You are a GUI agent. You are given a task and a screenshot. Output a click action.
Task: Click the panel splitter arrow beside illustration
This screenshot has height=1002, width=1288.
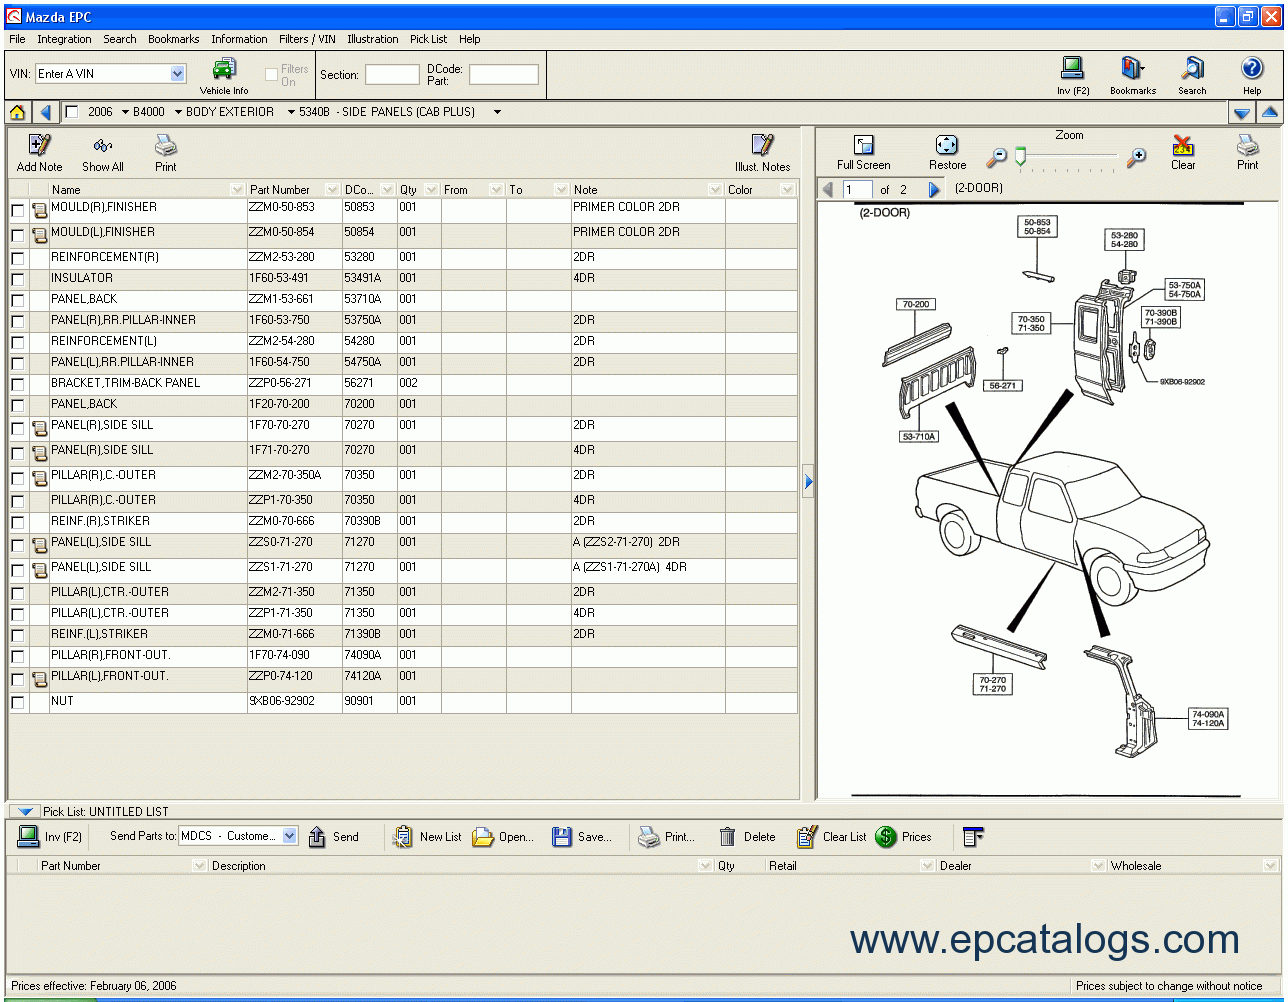click(x=808, y=482)
